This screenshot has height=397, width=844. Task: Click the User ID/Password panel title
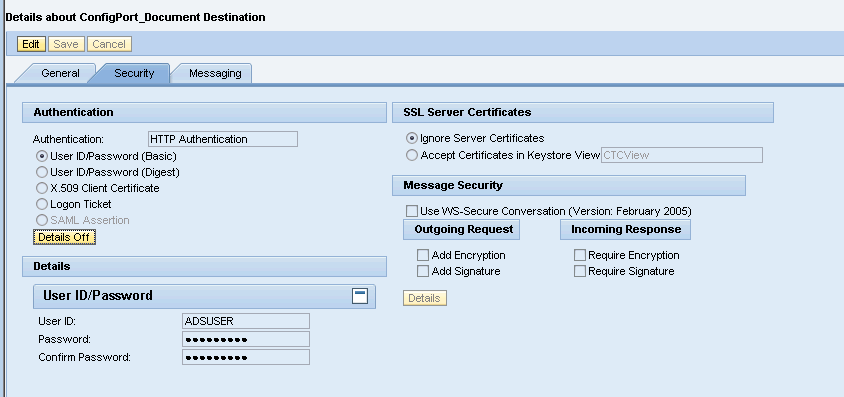[98, 295]
